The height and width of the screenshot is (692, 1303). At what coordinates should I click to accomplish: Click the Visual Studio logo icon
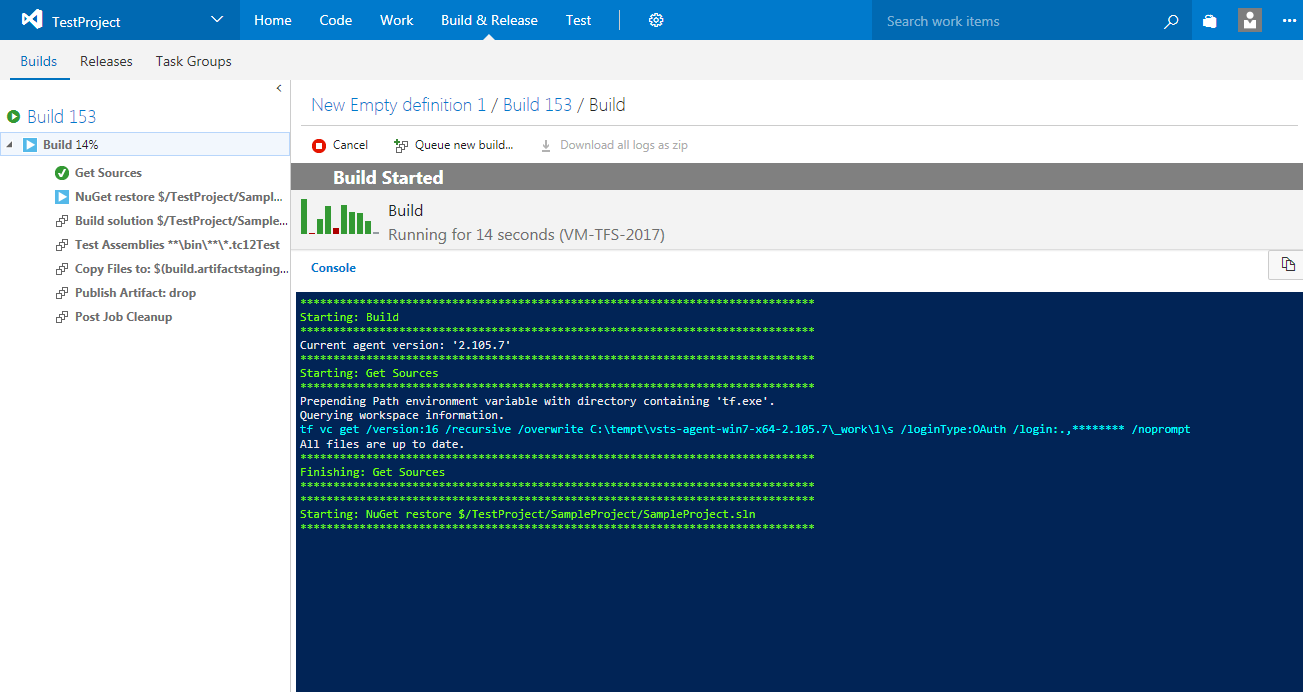[31, 20]
